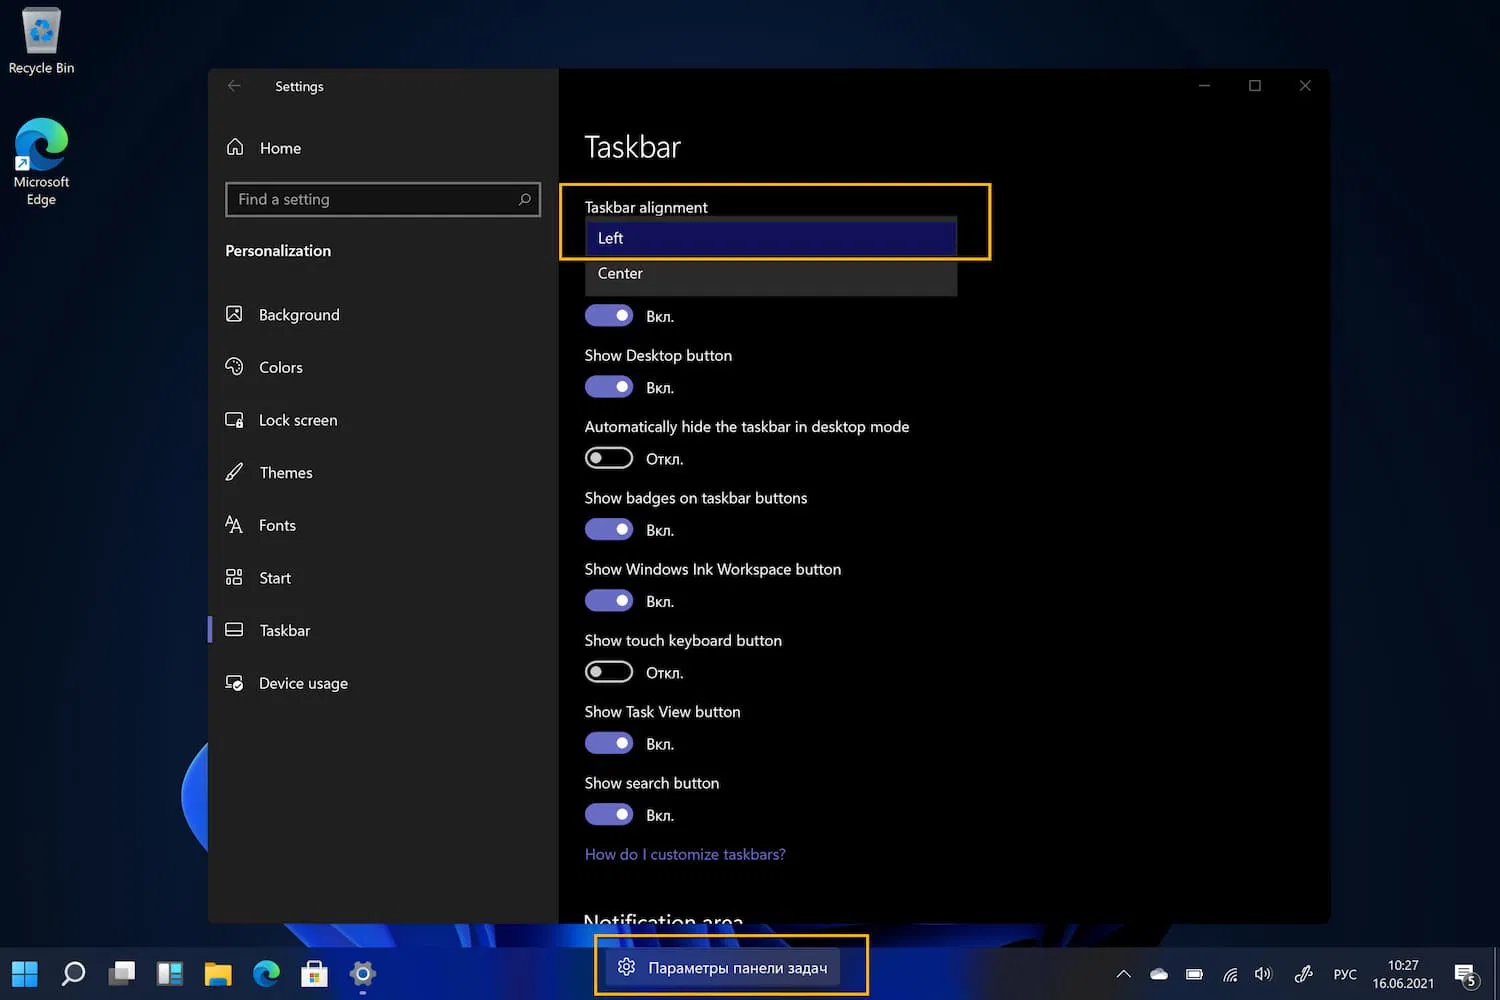Click the search magnifier in Find a setting
Screen dimensions: 1500x1000
[x=524, y=200]
